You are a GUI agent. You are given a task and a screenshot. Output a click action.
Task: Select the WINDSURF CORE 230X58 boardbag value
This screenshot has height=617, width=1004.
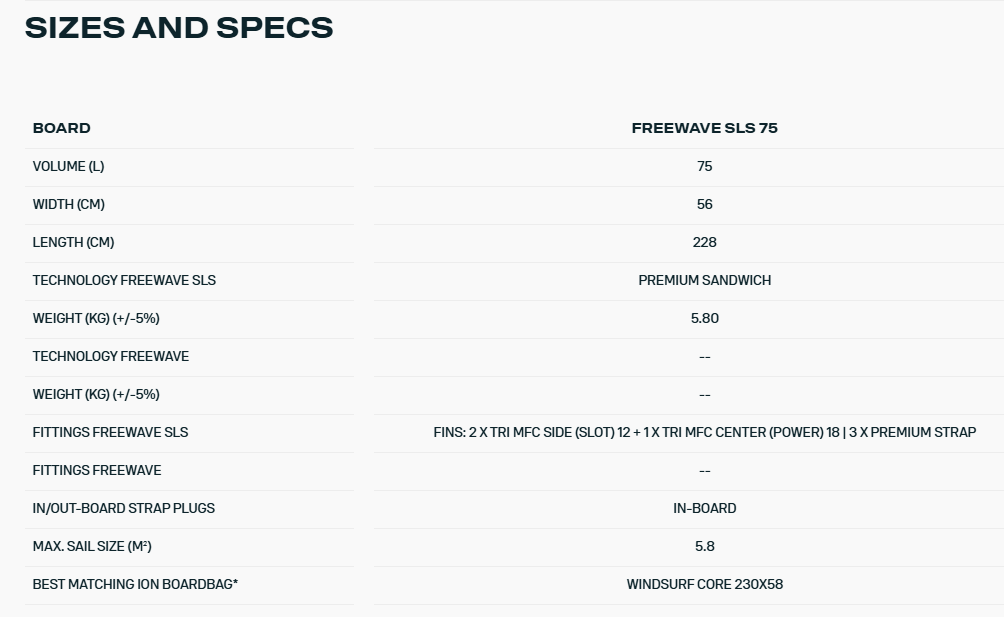click(x=704, y=584)
